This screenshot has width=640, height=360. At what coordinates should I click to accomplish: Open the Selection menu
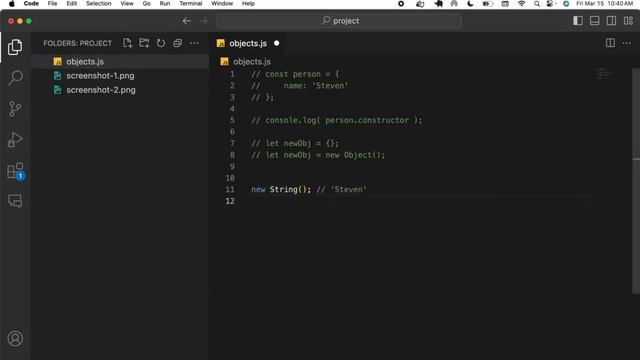[98, 4]
